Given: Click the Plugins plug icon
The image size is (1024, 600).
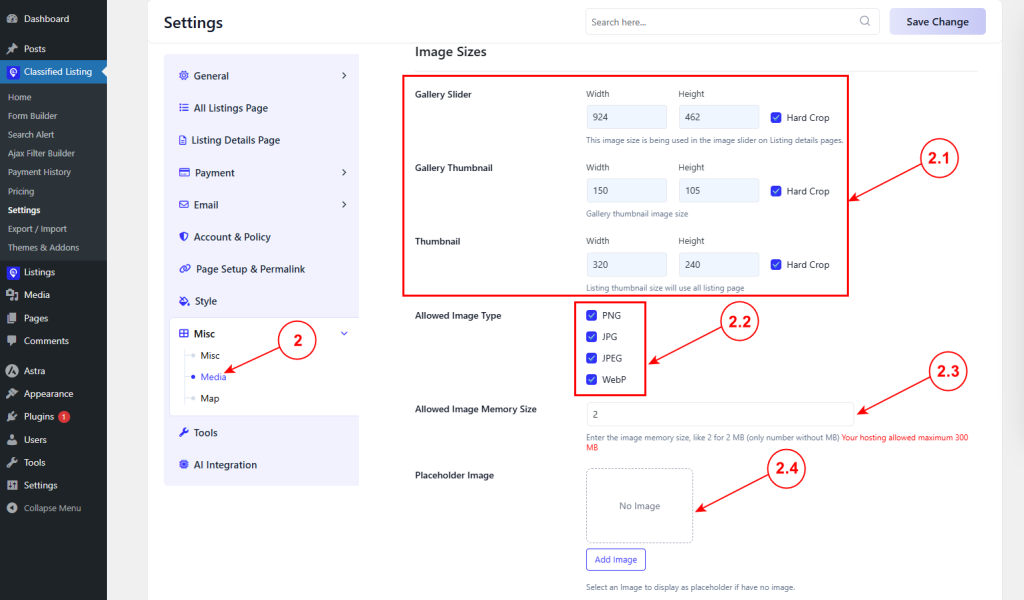Looking at the screenshot, I should pos(12,417).
